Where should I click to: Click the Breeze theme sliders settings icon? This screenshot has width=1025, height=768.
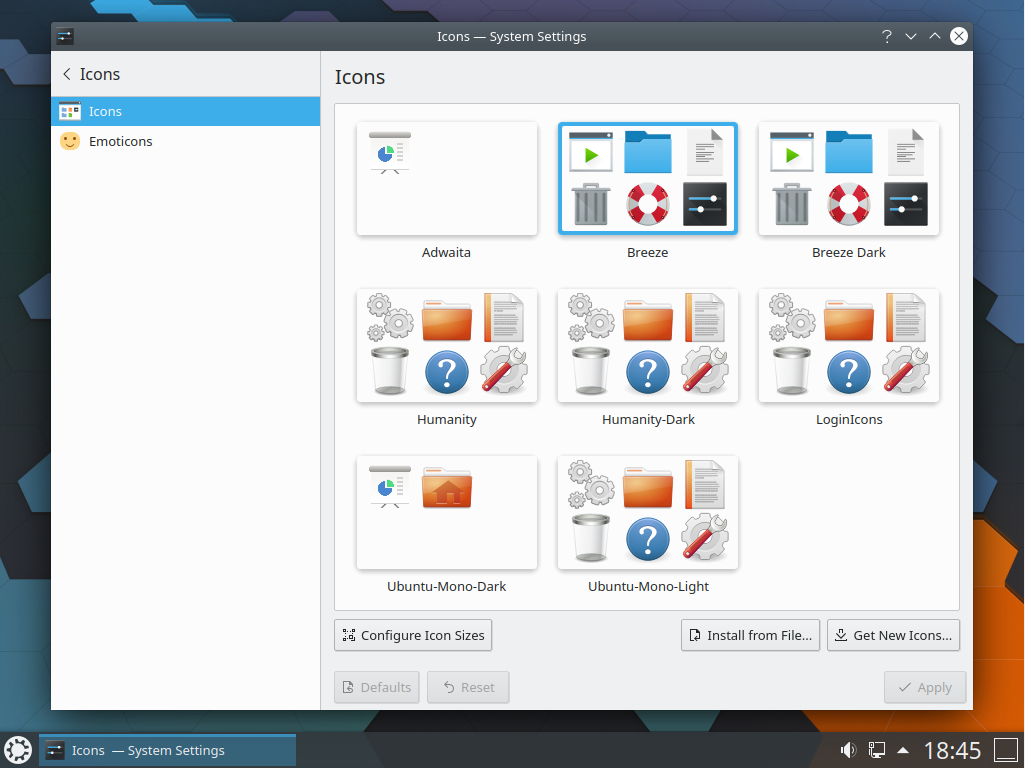pyautogui.click(x=705, y=204)
